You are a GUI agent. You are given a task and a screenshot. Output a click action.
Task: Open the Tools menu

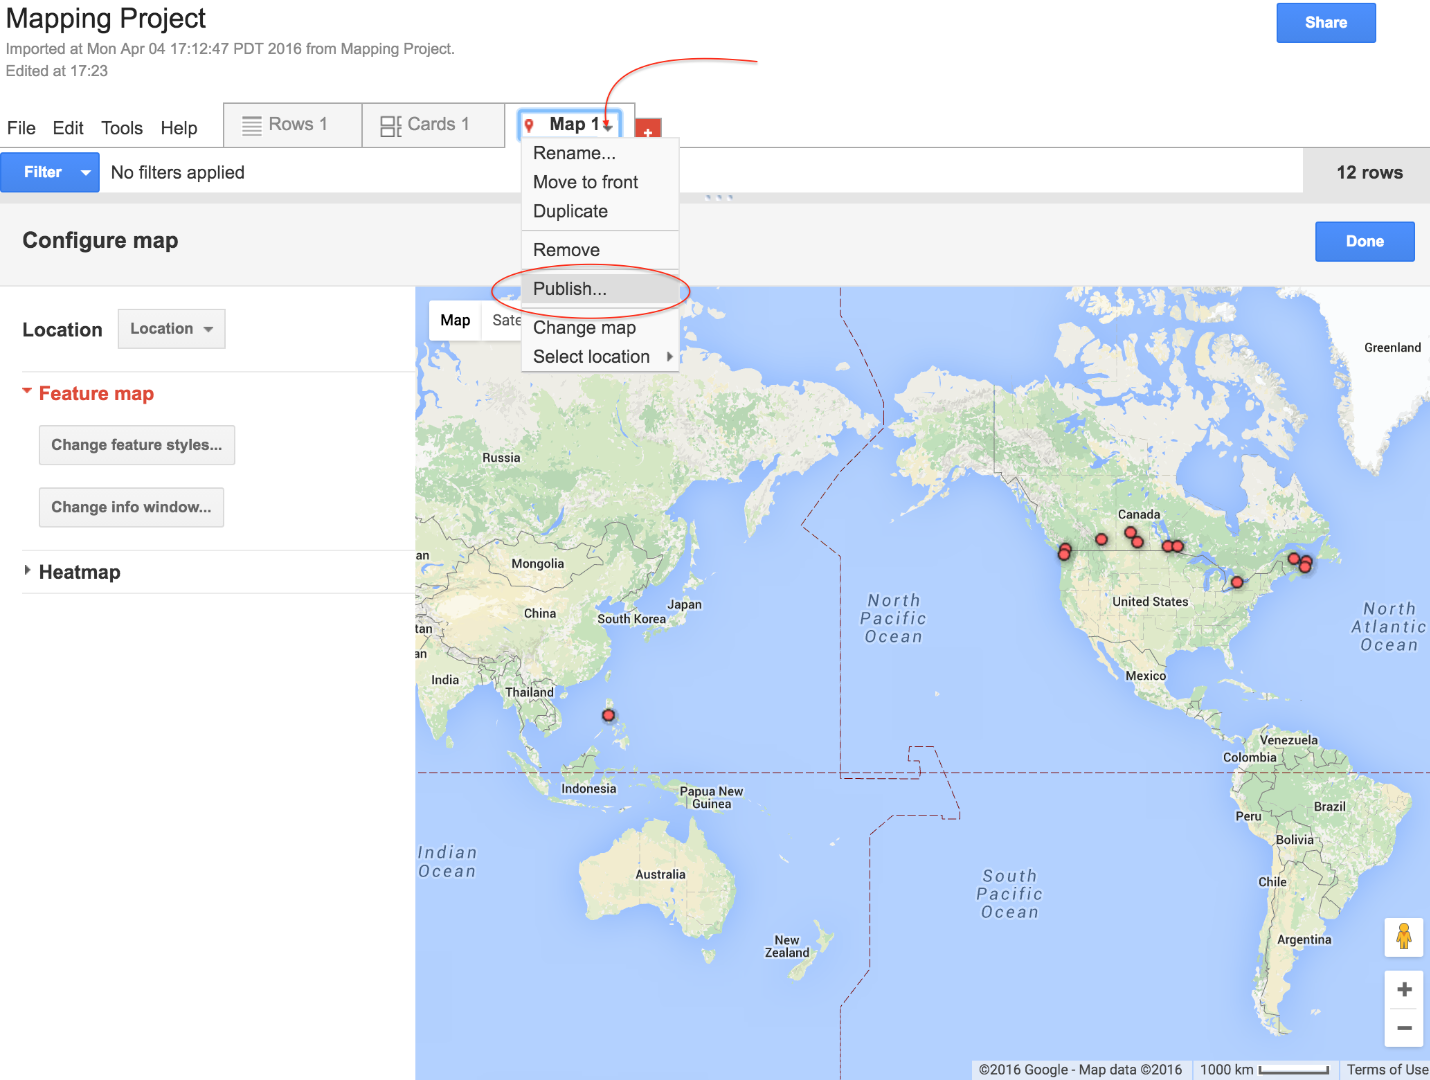pos(121,128)
